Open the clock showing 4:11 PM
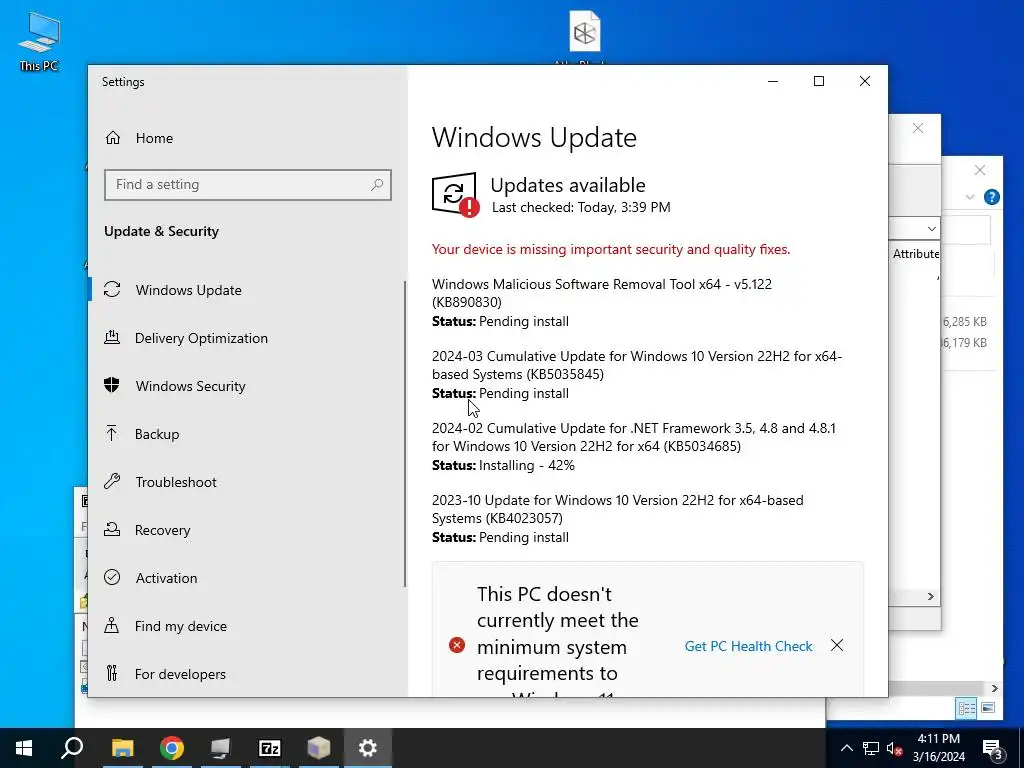This screenshot has height=768, width=1024. (938, 748)
